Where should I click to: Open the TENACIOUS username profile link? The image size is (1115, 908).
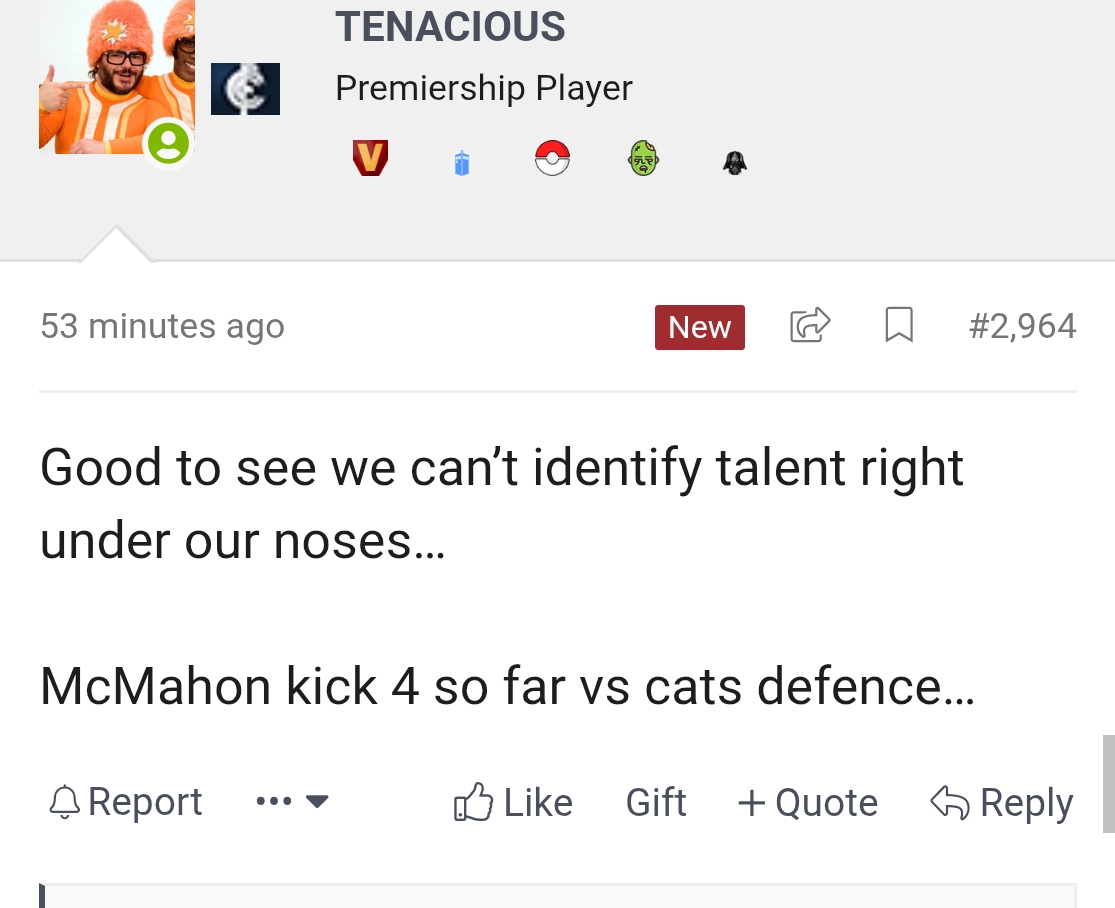[450, 27]
